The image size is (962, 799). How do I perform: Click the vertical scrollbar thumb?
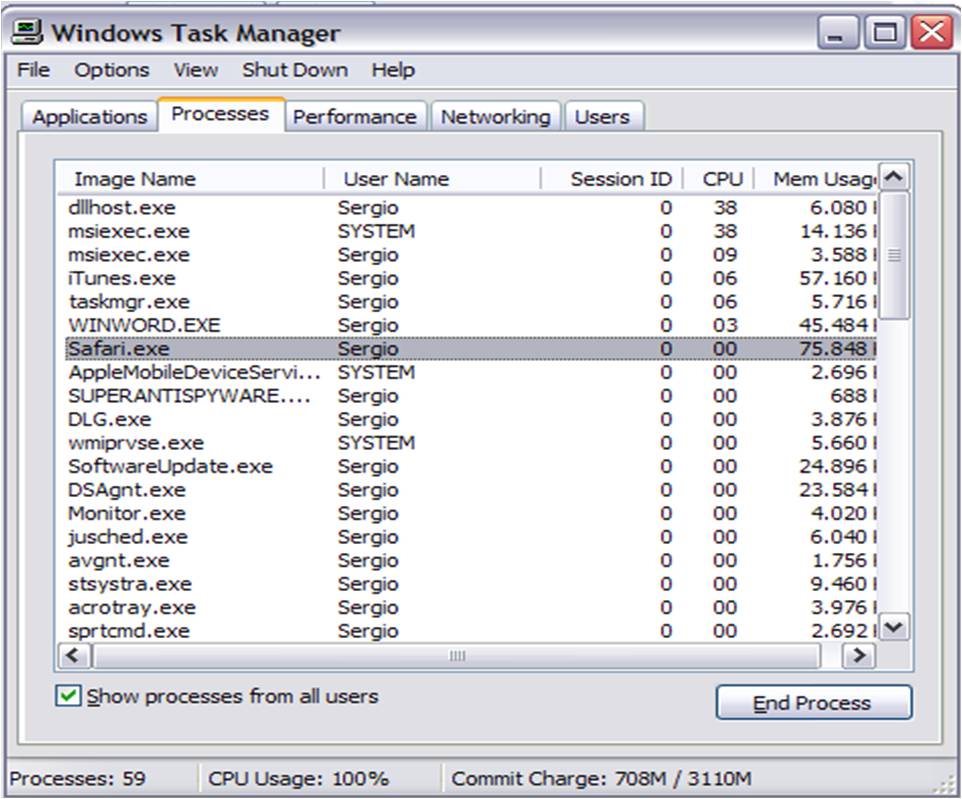click(x=894, y=255)
